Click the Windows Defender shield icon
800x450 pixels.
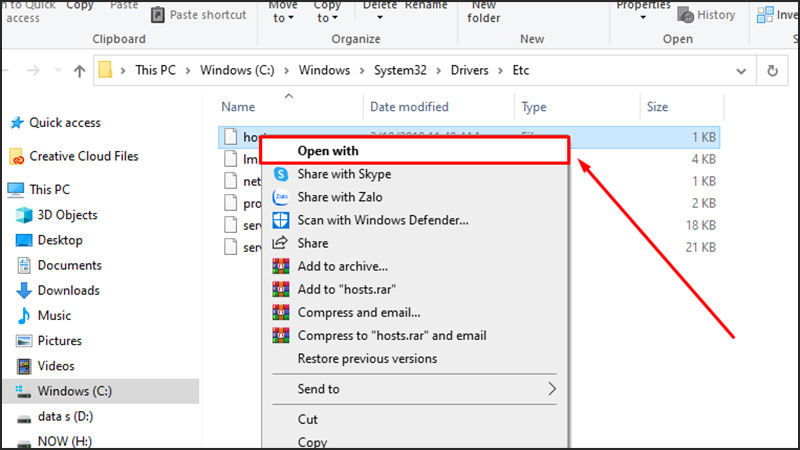pos(281,220)
